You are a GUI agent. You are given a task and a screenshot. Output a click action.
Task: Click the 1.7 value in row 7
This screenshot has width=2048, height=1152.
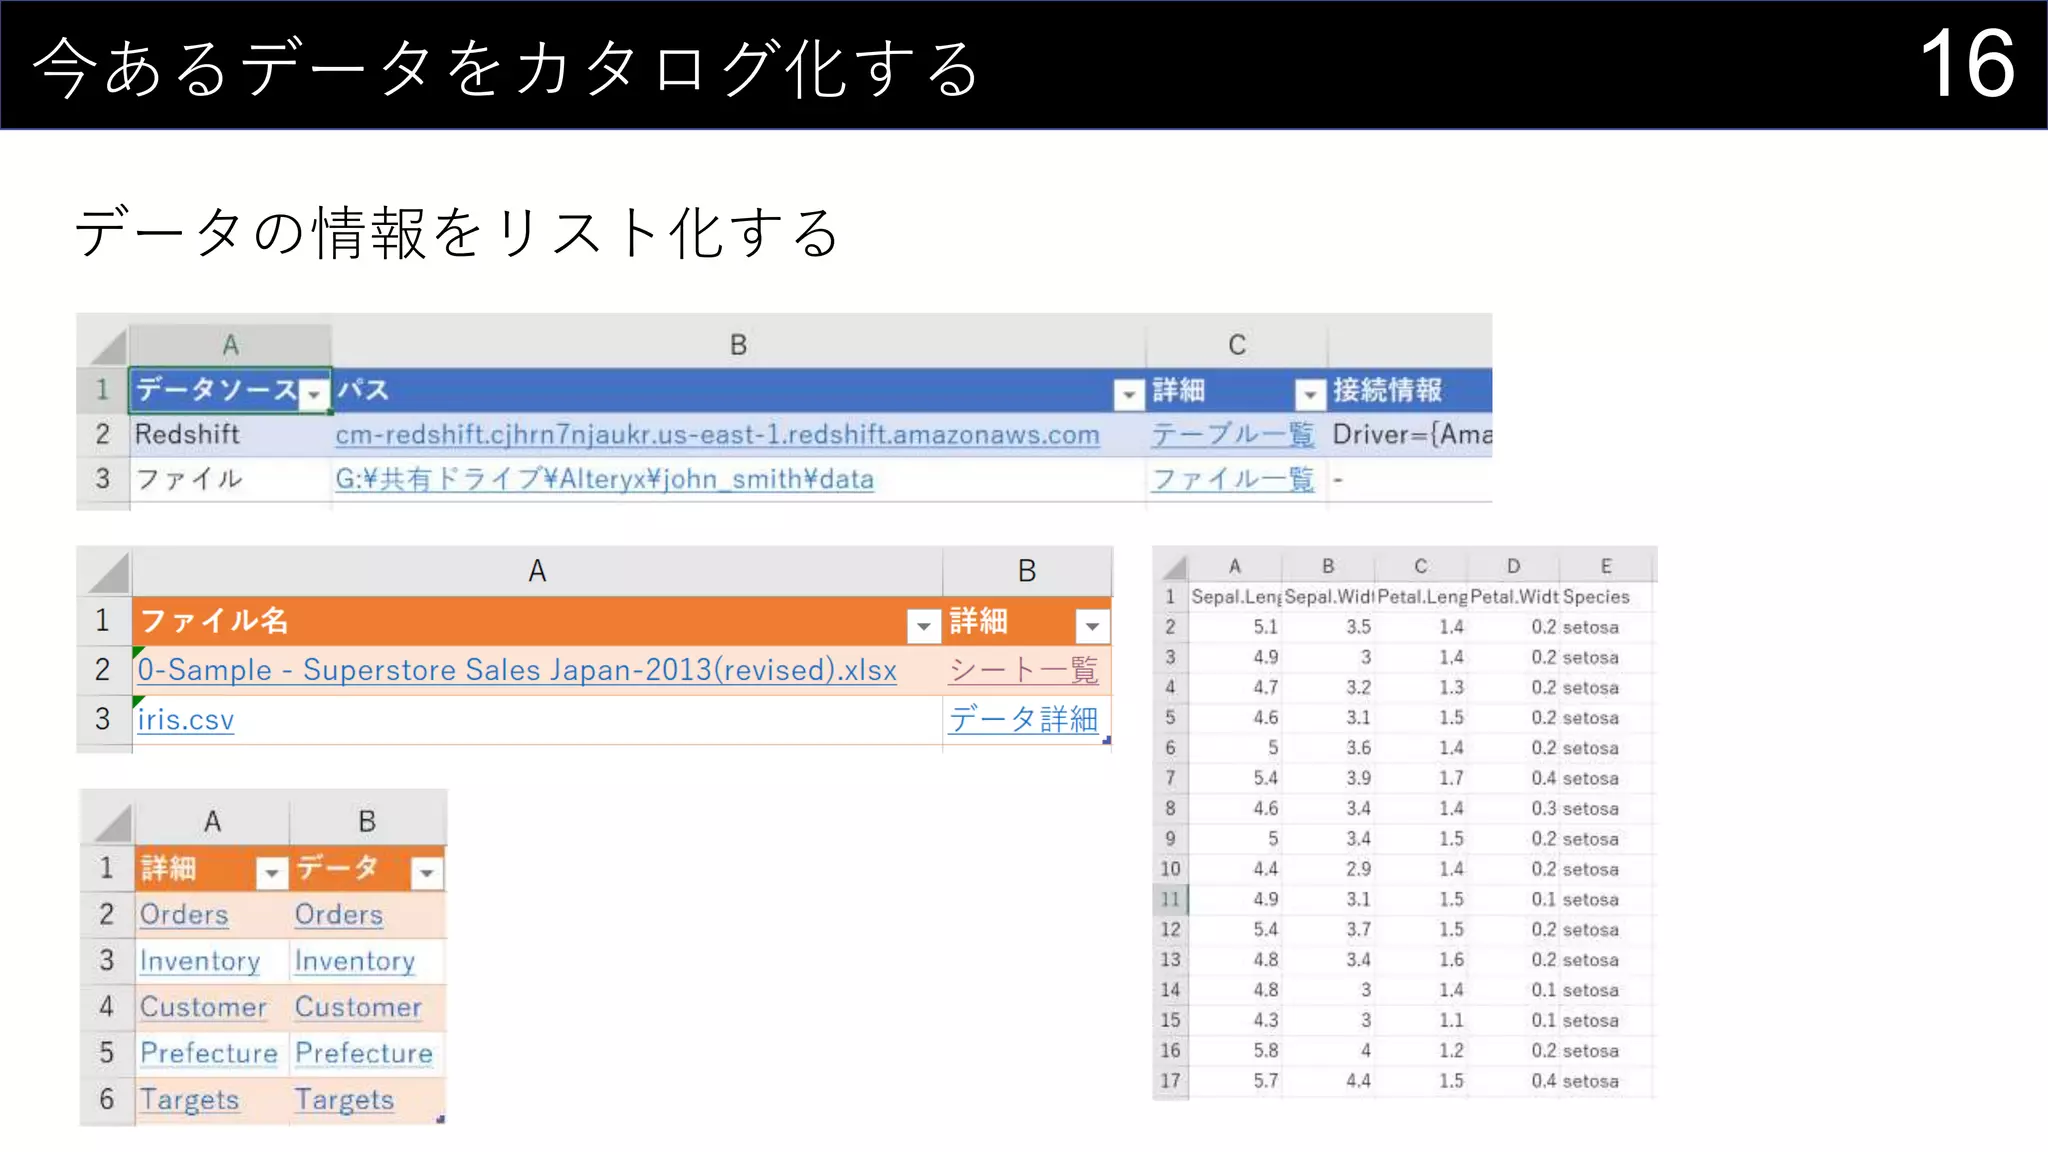pos(1451,778)
